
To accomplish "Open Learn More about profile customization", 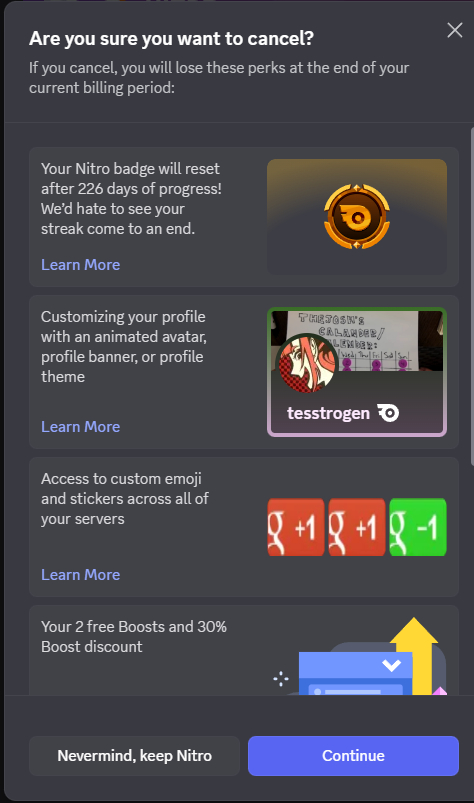I will click(80, 427).
